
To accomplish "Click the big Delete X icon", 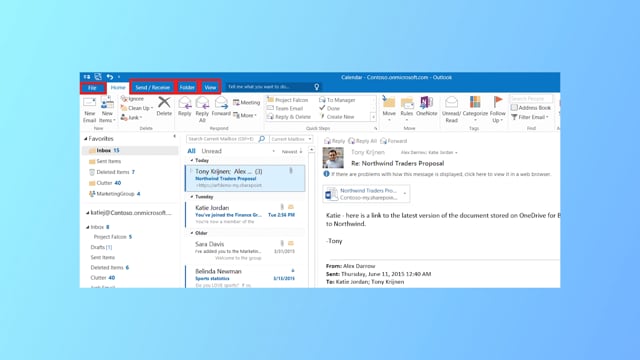I will point(164,102).
